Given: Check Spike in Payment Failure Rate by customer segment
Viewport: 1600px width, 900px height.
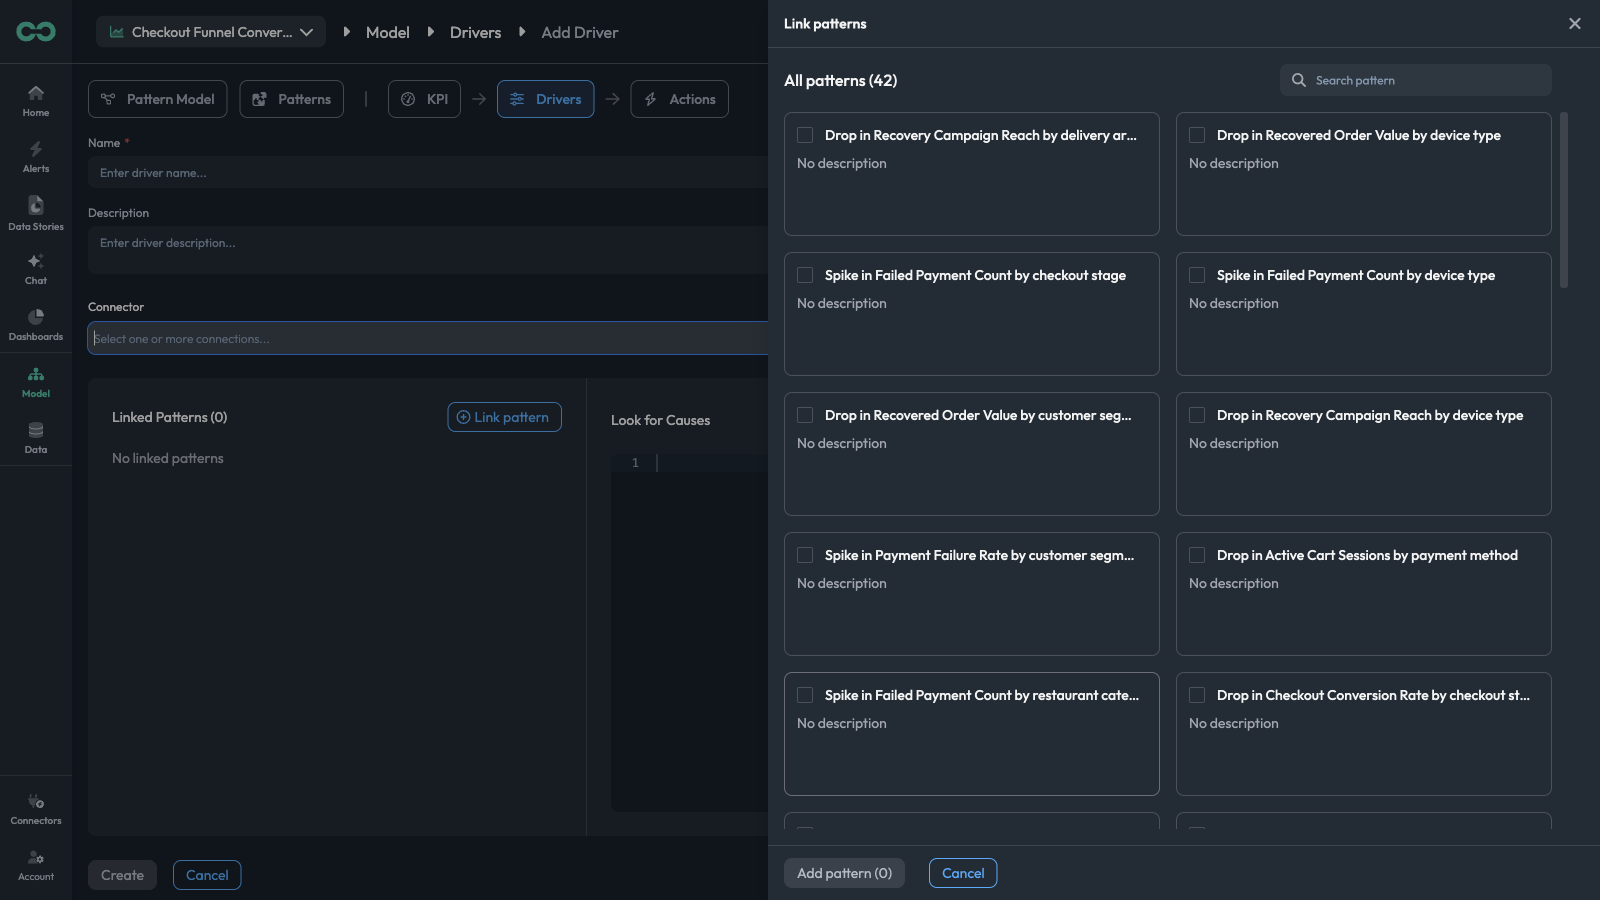Looking at the screenshot, I should pos(805,555).
